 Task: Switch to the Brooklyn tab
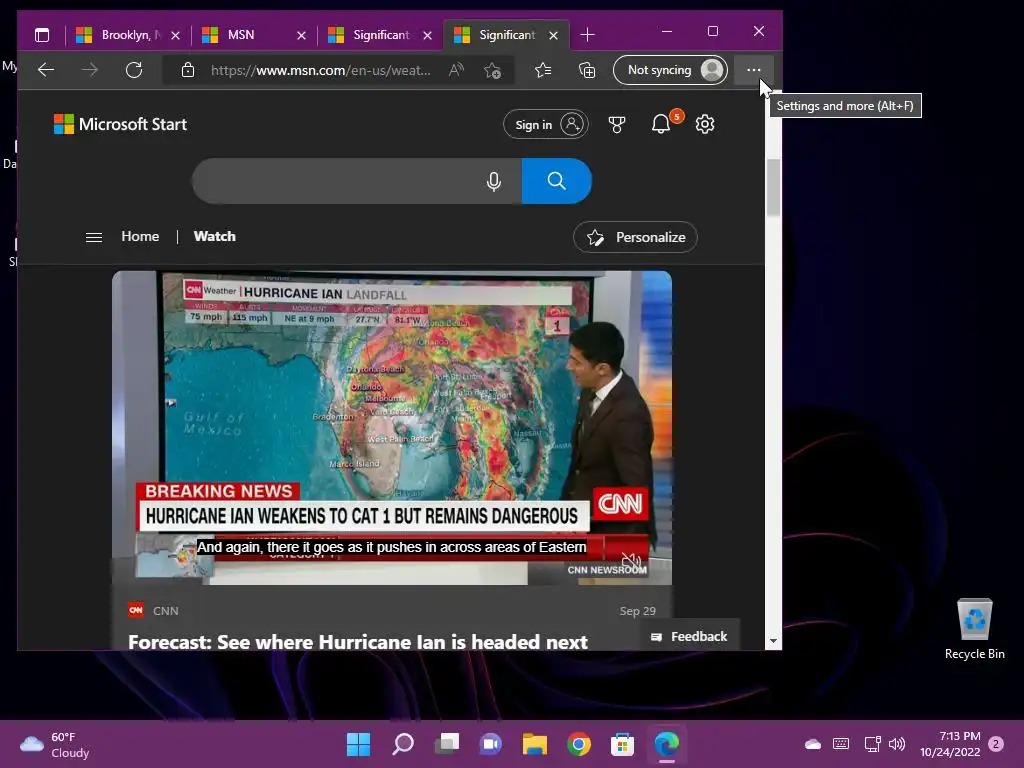(127, 35)
